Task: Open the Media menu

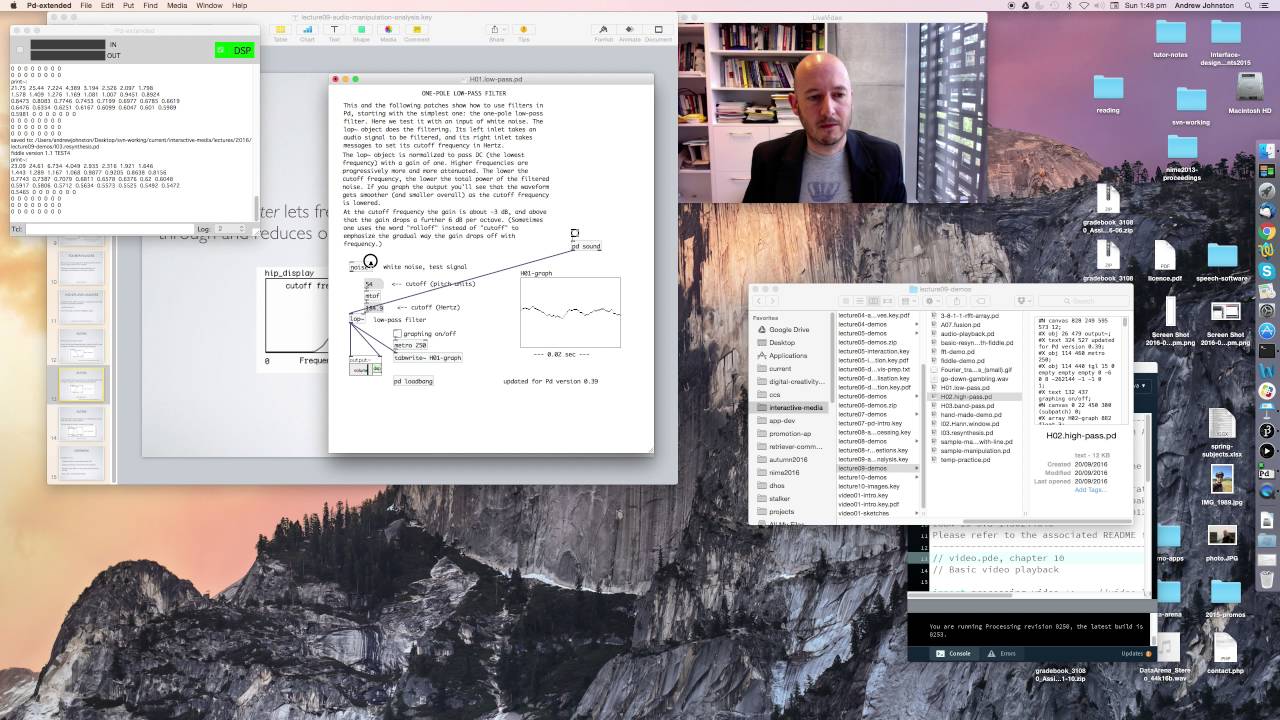Action: (177, 5)
